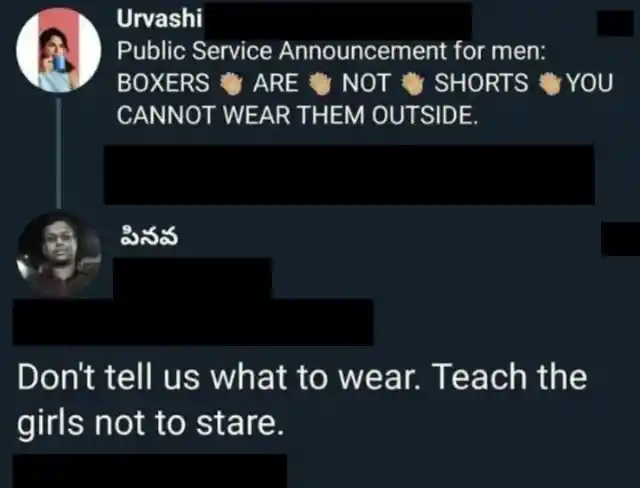Click redacted block below the stare reply

tap(150, 471)
